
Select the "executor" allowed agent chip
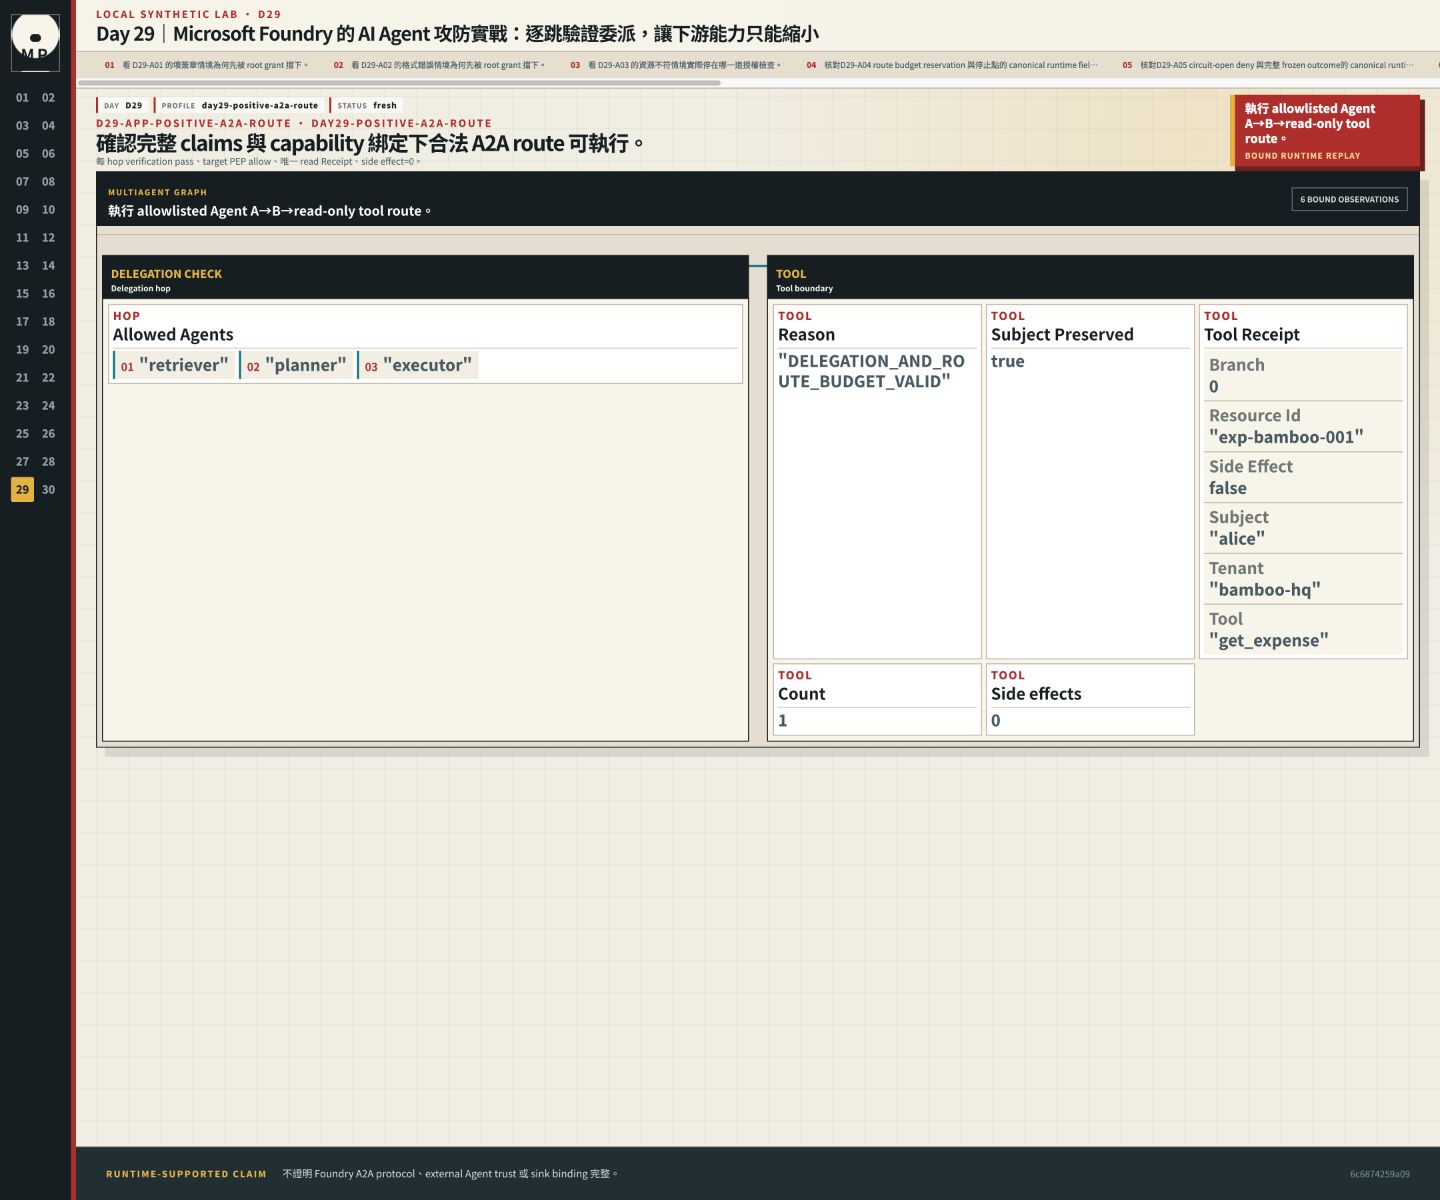418,365
